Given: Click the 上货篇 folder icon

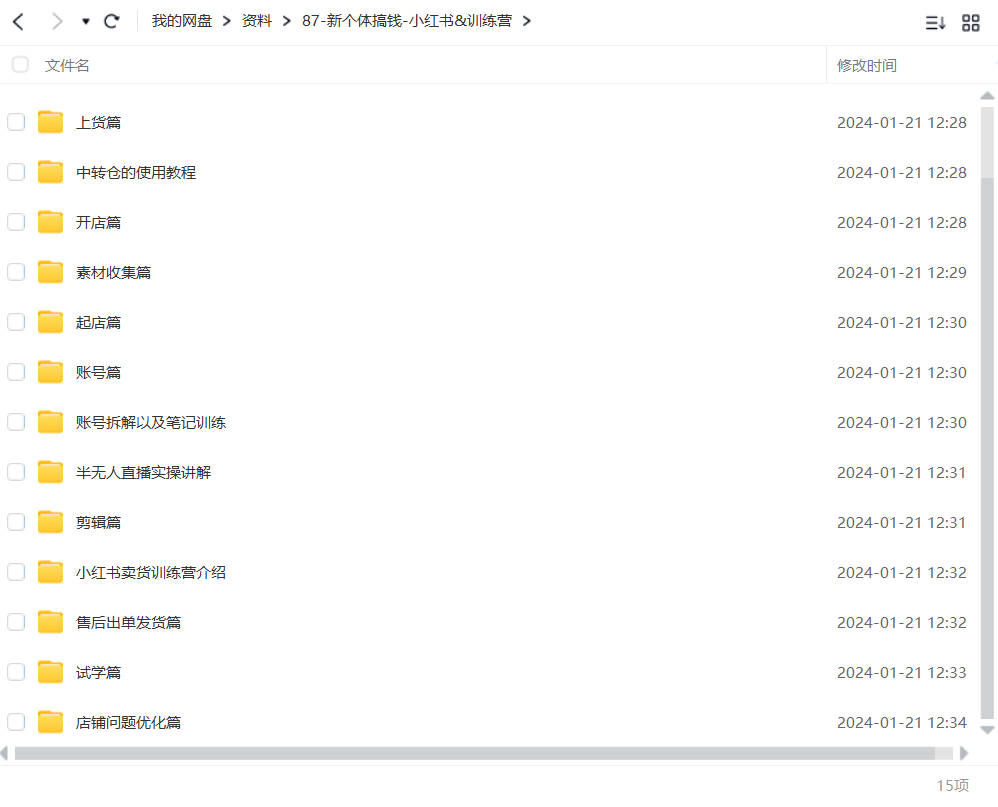Looking at the screenshot, I should tap(50, 122).
